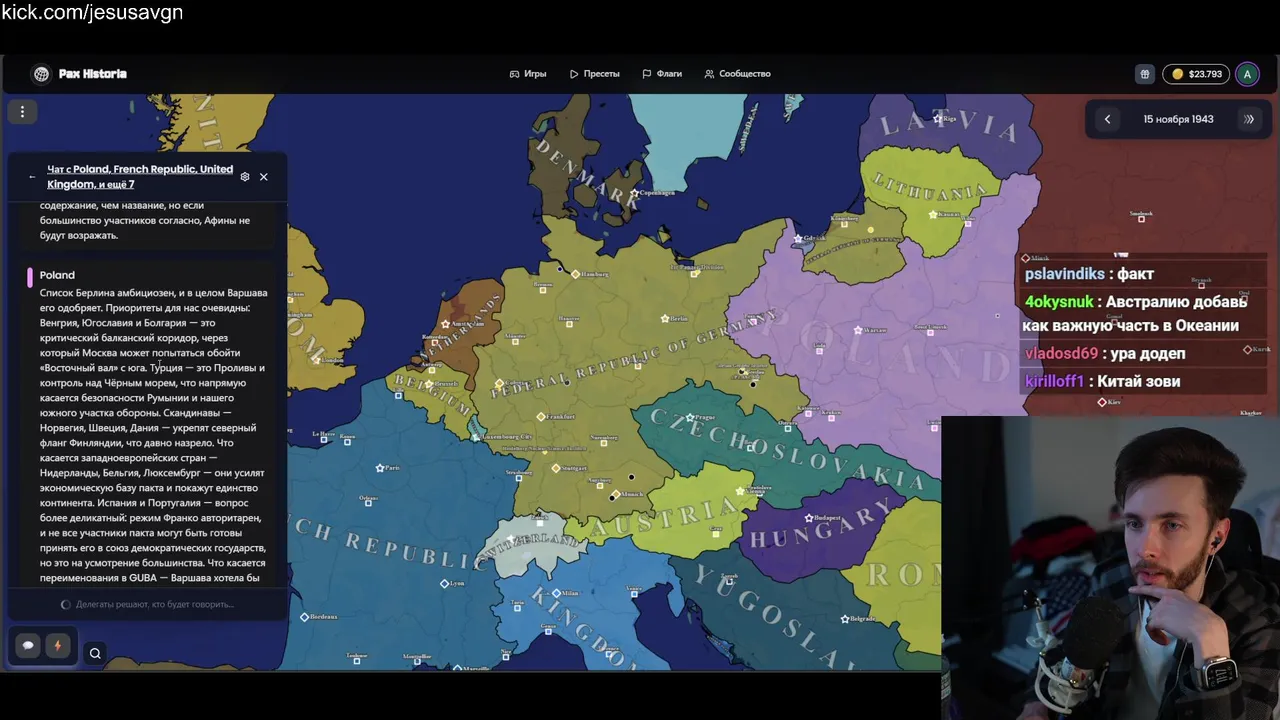Screen dimensions: 1280x720
Task: Open the $23.793 coin balance
Action: pos(1197,74)
